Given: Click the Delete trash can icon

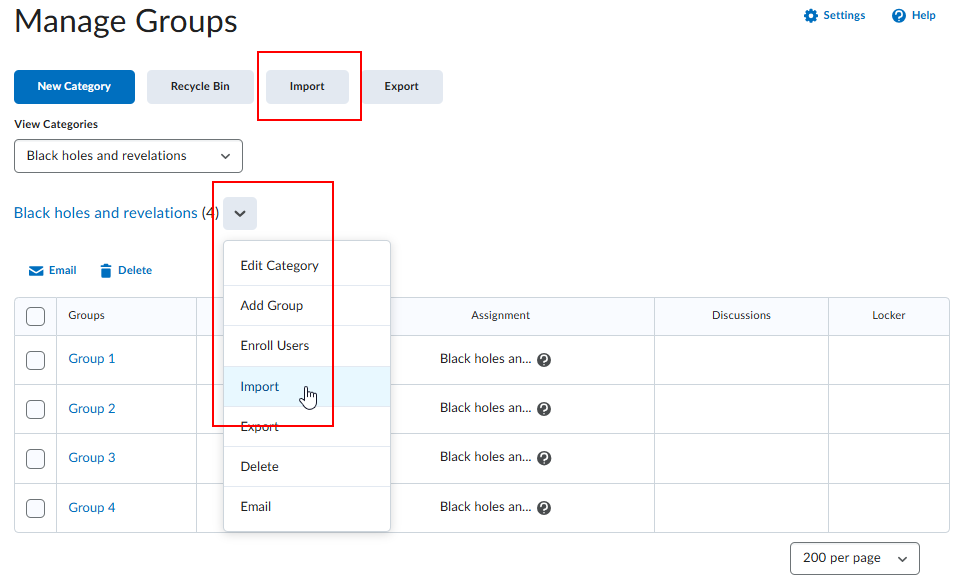Looking at the screenshot, I should click(x=106, y=271).
